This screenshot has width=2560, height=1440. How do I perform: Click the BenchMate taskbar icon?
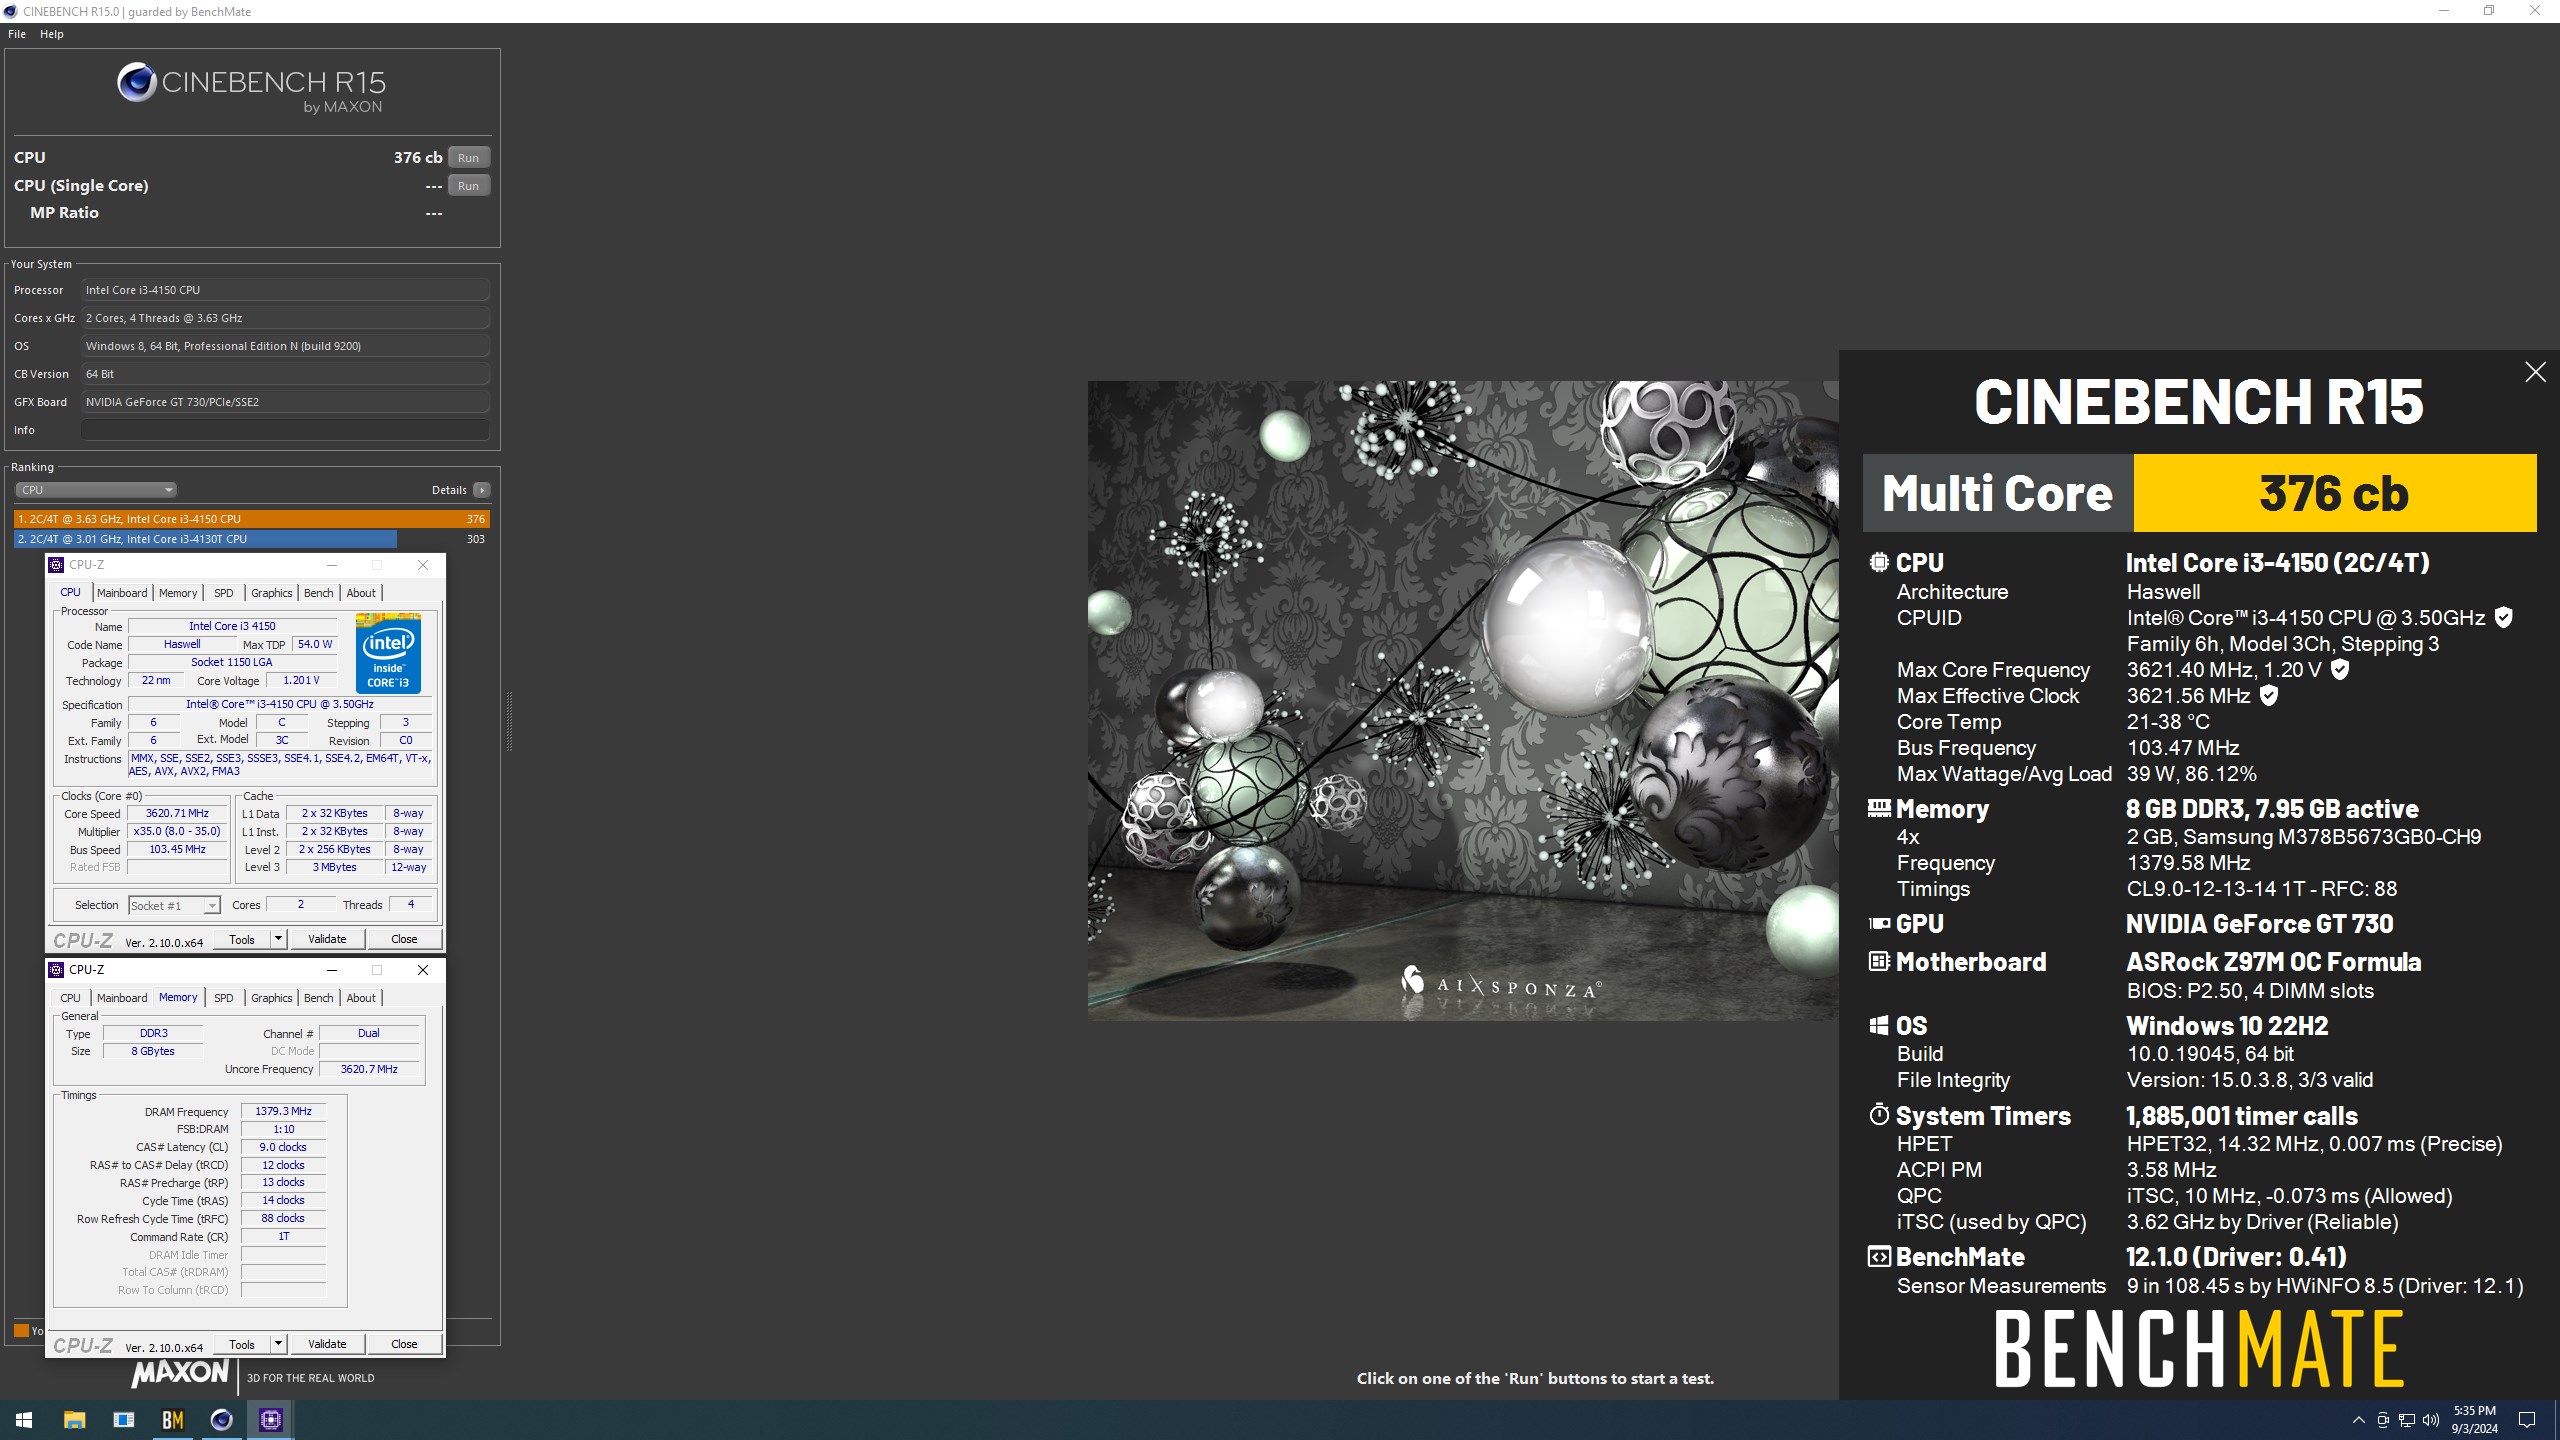point(172,1420)
